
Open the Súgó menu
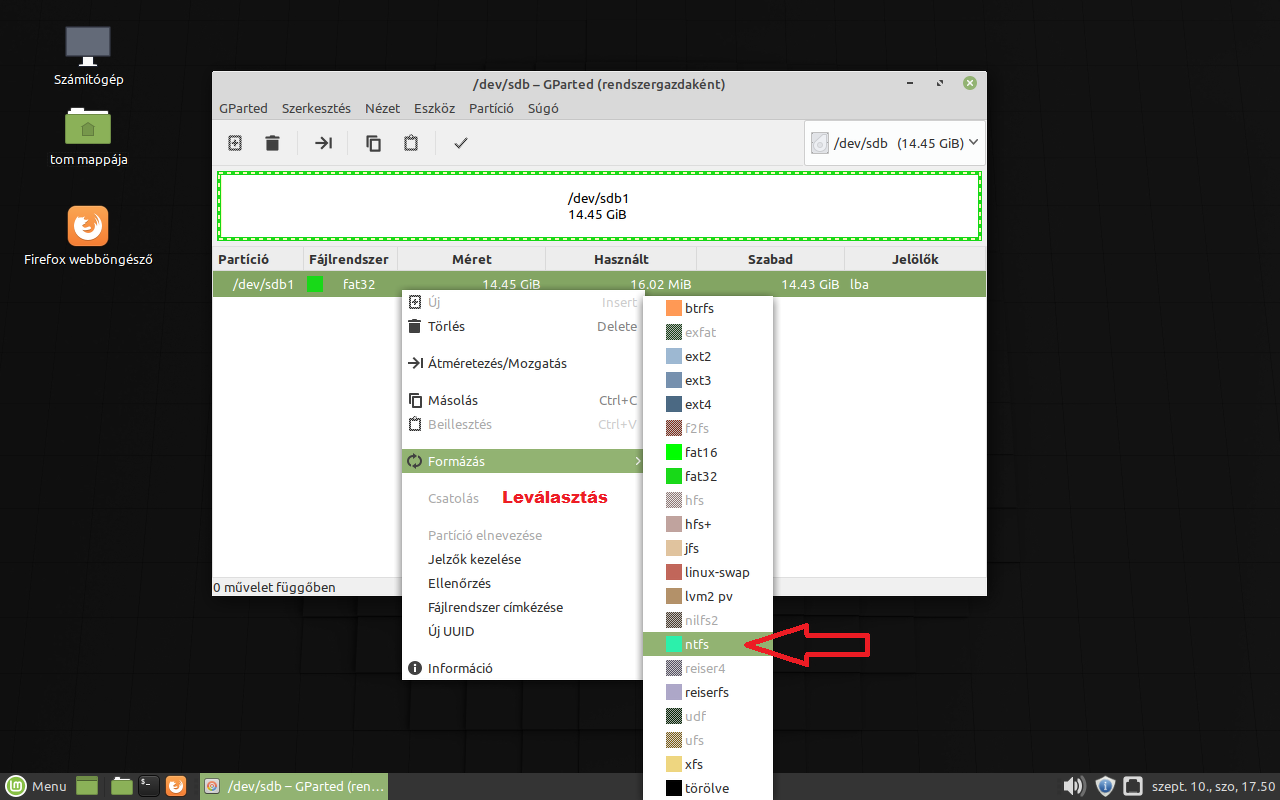543,108
